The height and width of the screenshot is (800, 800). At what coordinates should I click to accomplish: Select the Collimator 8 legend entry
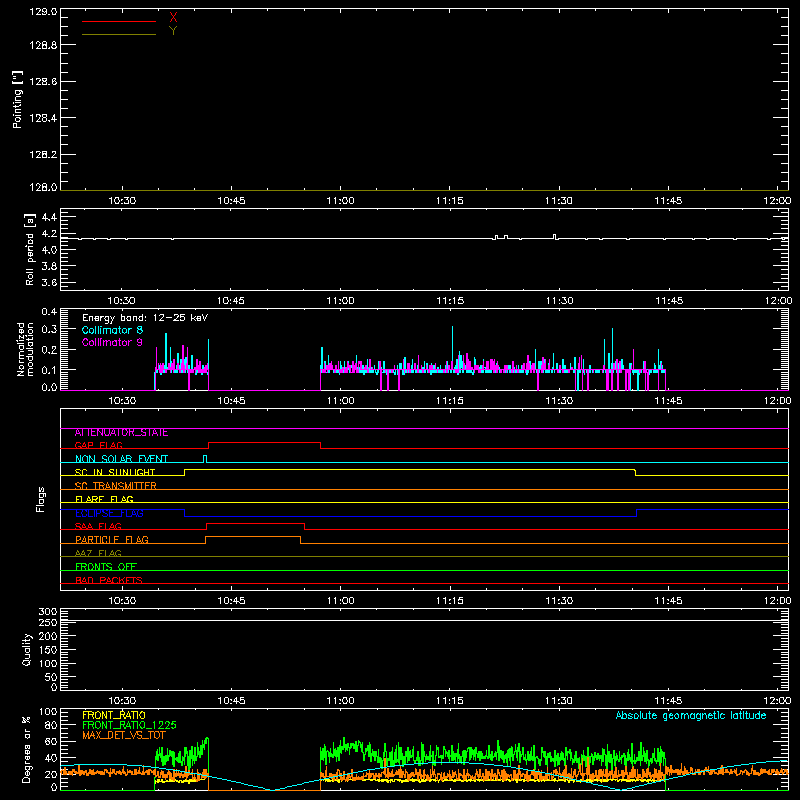pyautogui.click(x=112, y=330)
